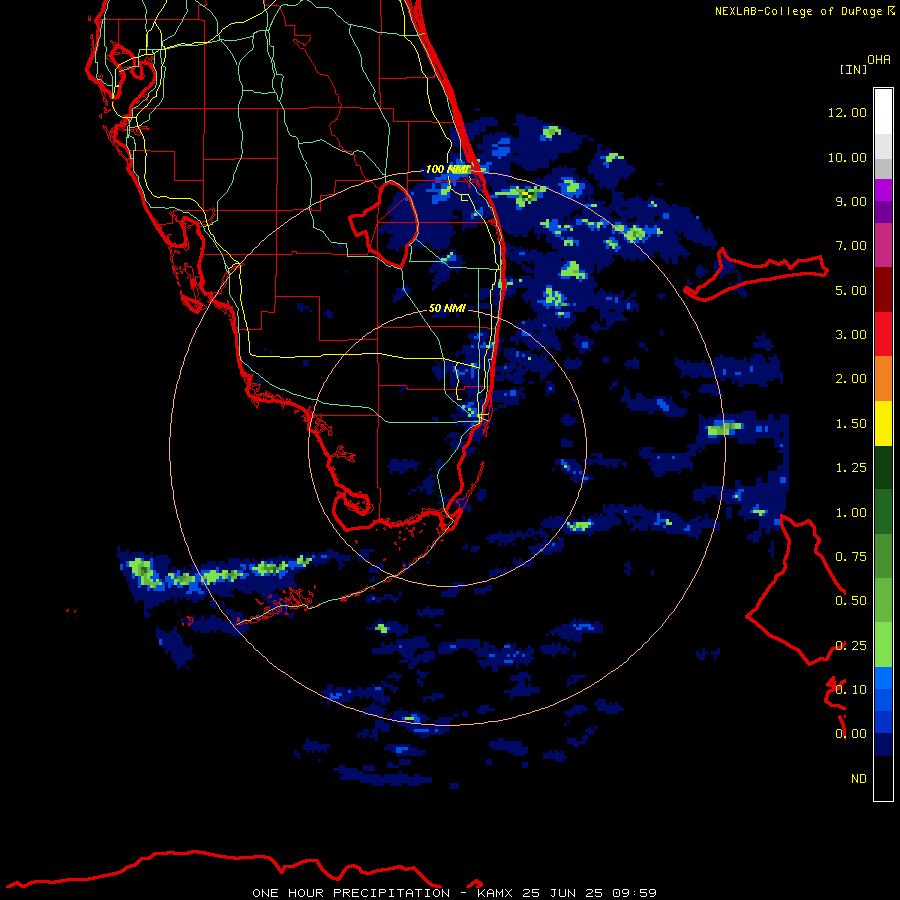900x900 pixels.
Task: Click the "0.75" scale value
Action: point(851,557)
